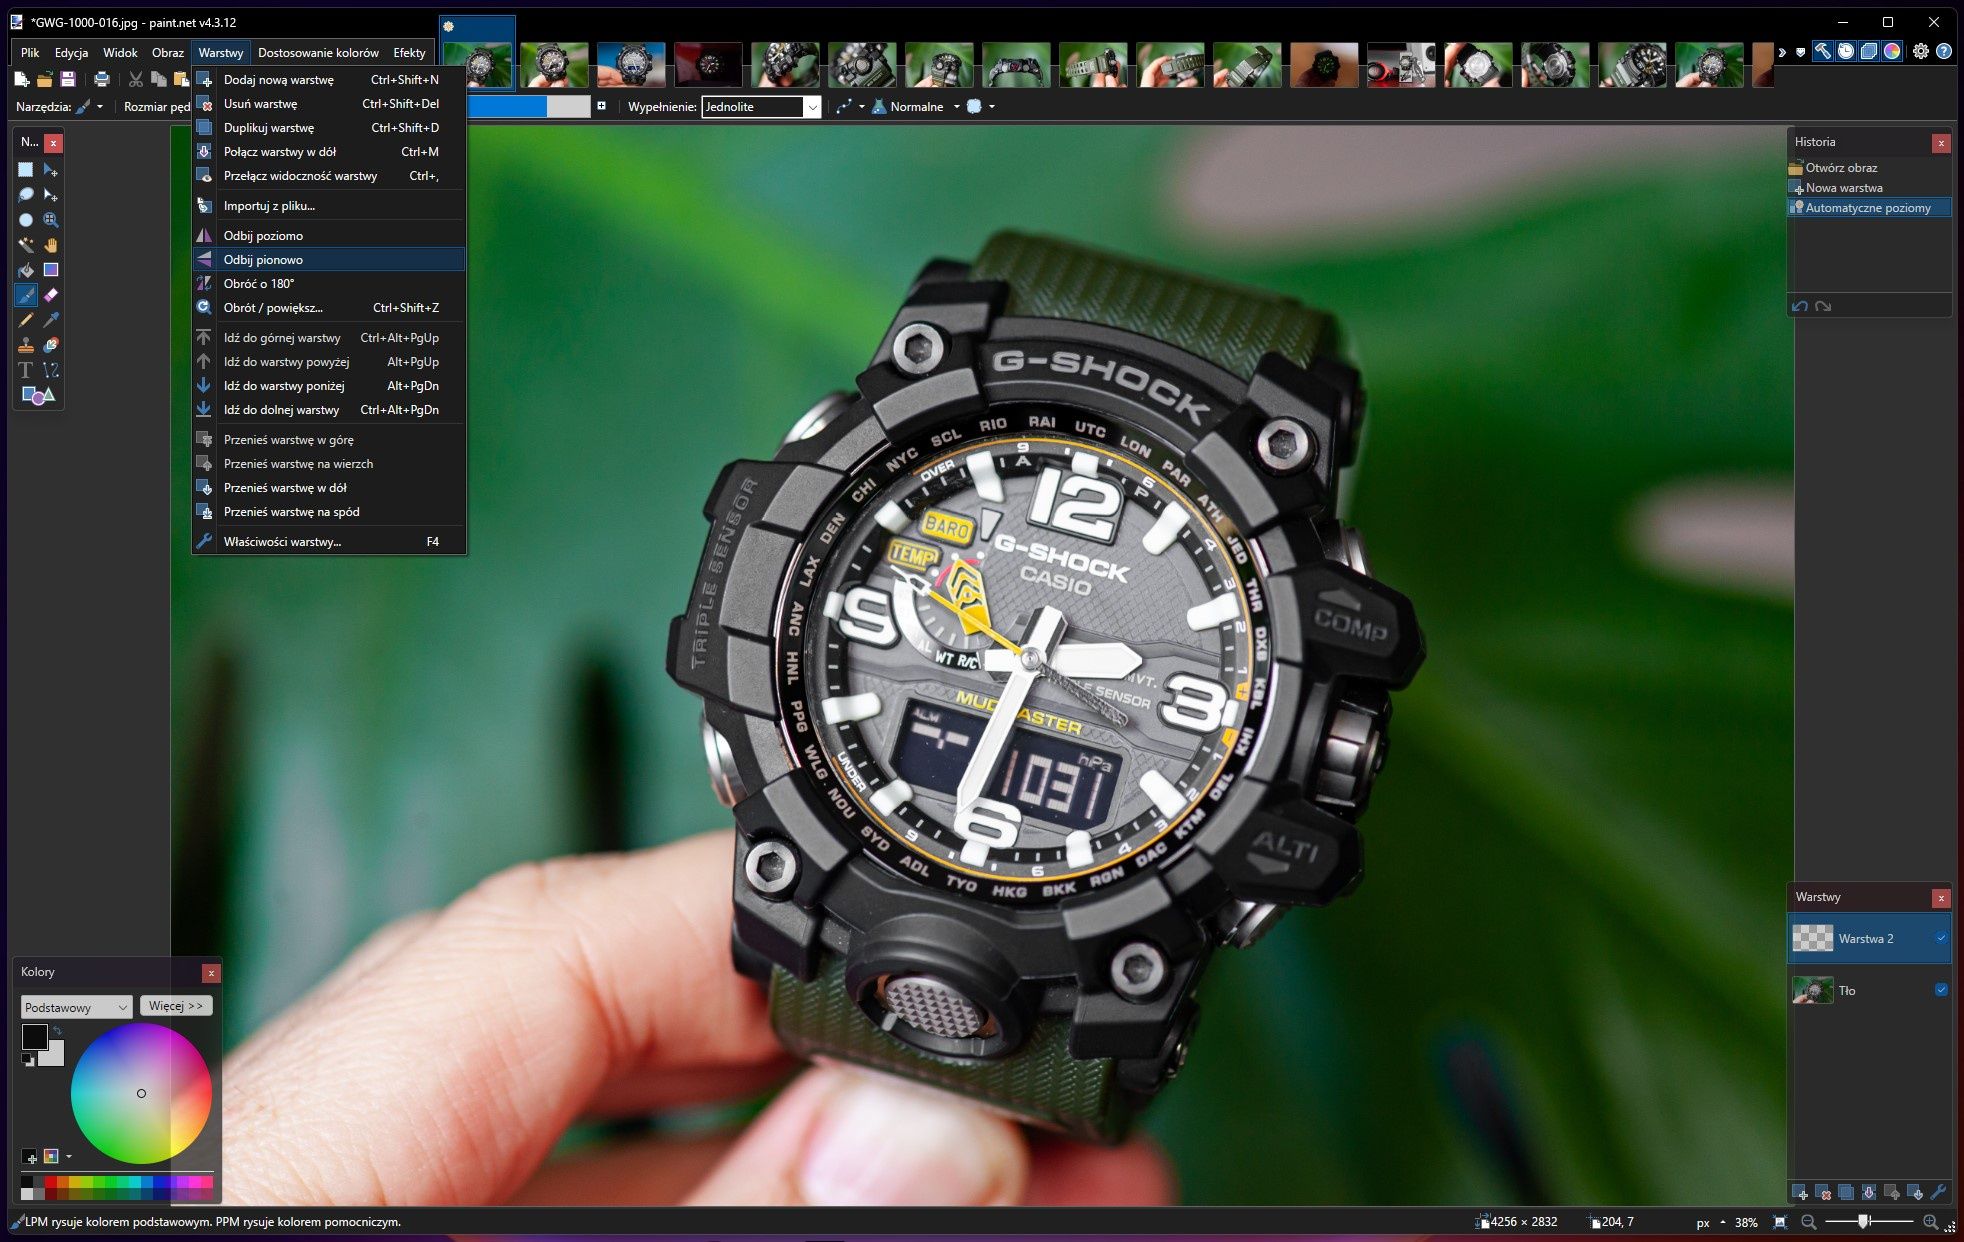Screen dimensions: 1964x1242
Task: Select the Tło layer thumbnail
Action: click(1813, 990)
